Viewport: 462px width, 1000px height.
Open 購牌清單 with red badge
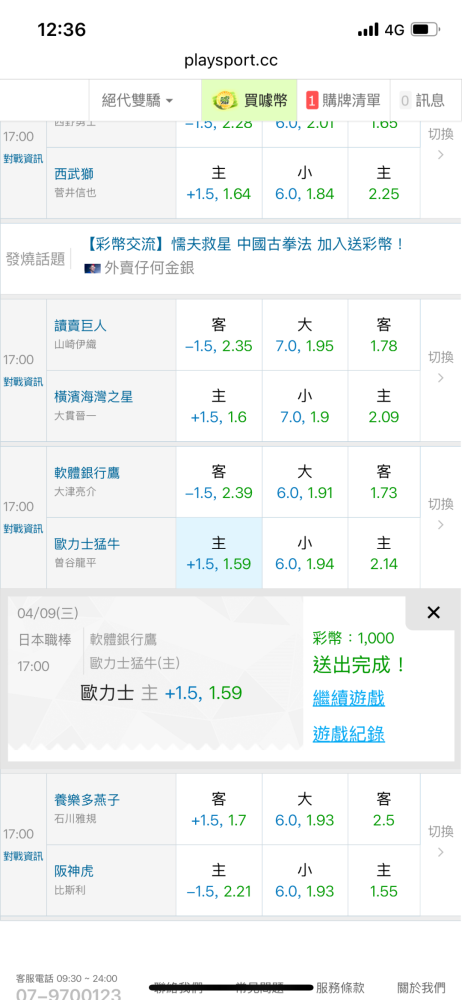point(343,100)
